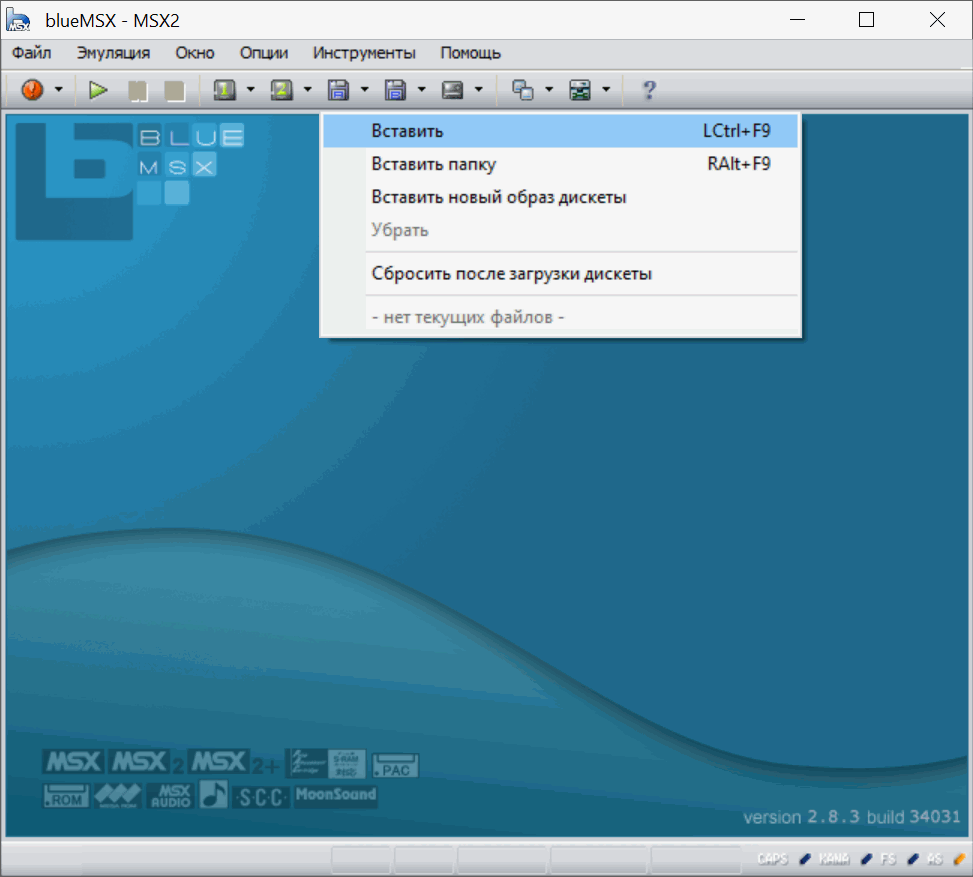Expand cartridge slot 1 dropdown arrow
This screenshot has width=973, height=877.
(251, 89)
